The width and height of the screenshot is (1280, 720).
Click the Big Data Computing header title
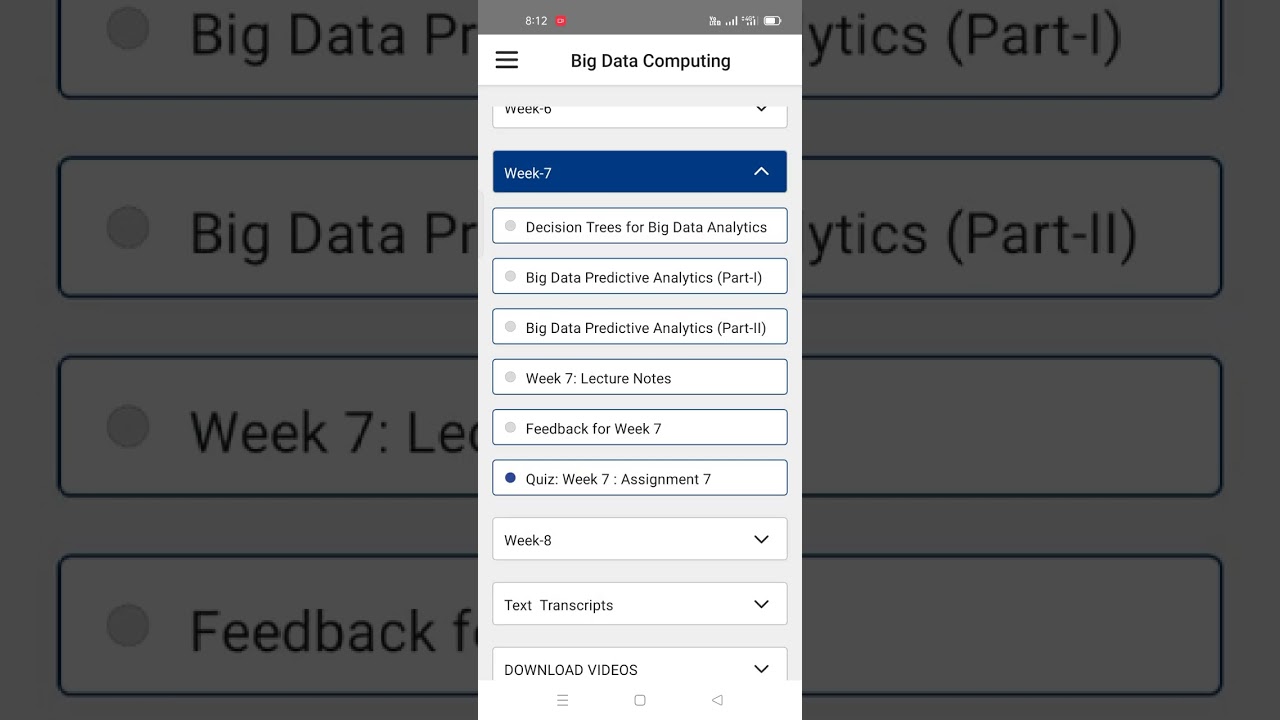[x=650, y=61]
